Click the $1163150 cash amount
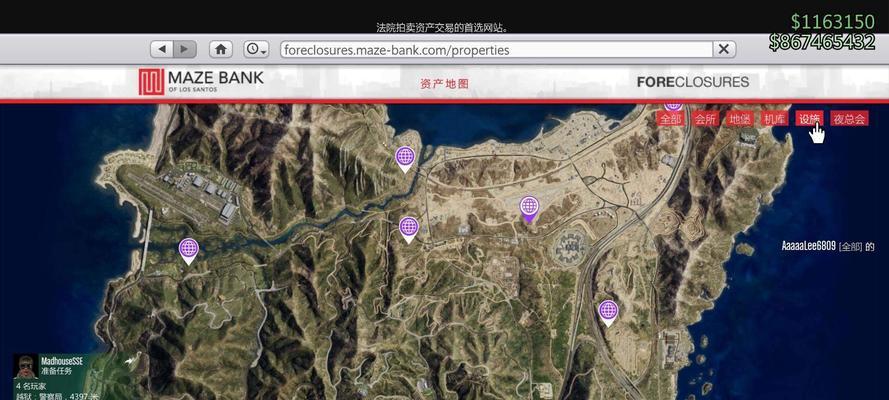Viewport: 889px width, 400px height. (832, 22)
